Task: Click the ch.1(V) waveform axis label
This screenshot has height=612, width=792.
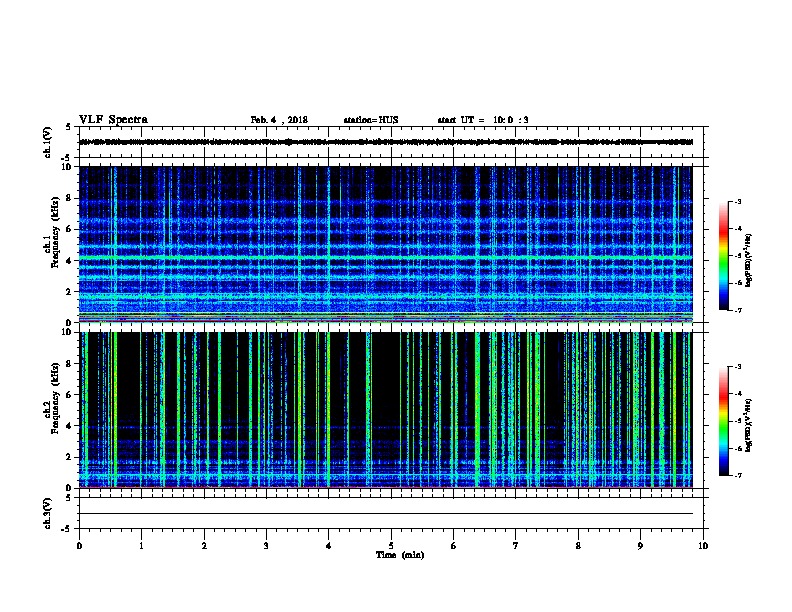Action: tap(48, 142)
